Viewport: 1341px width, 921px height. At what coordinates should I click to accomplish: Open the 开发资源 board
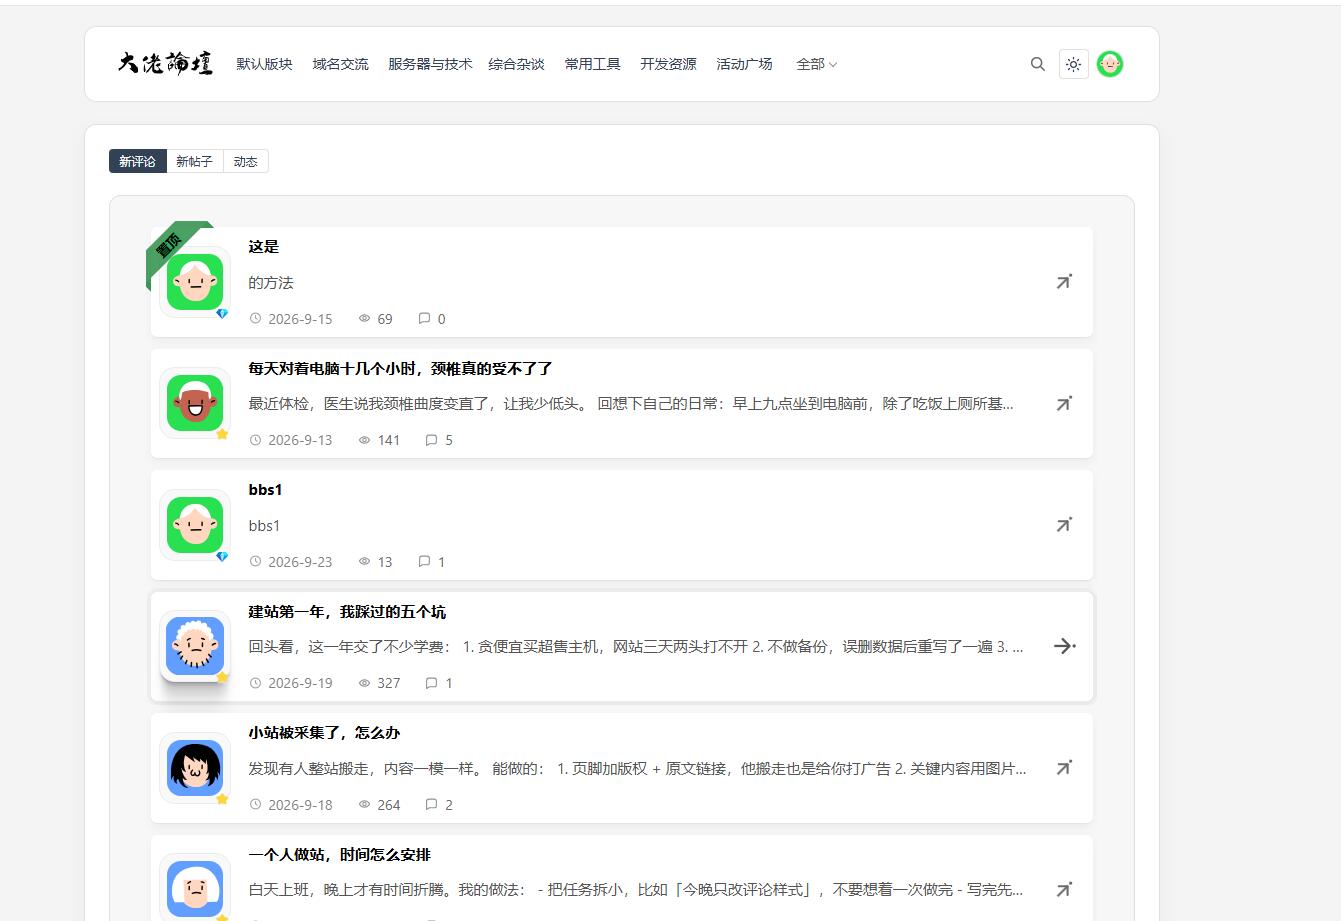[668, 64]
